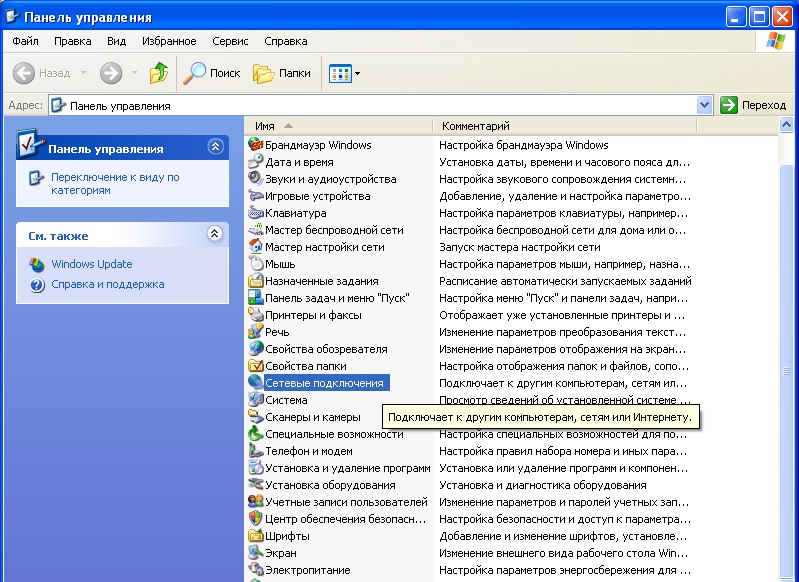
Task: Select the Игровые устройства gamepad icon
Action: coord(255,196)
